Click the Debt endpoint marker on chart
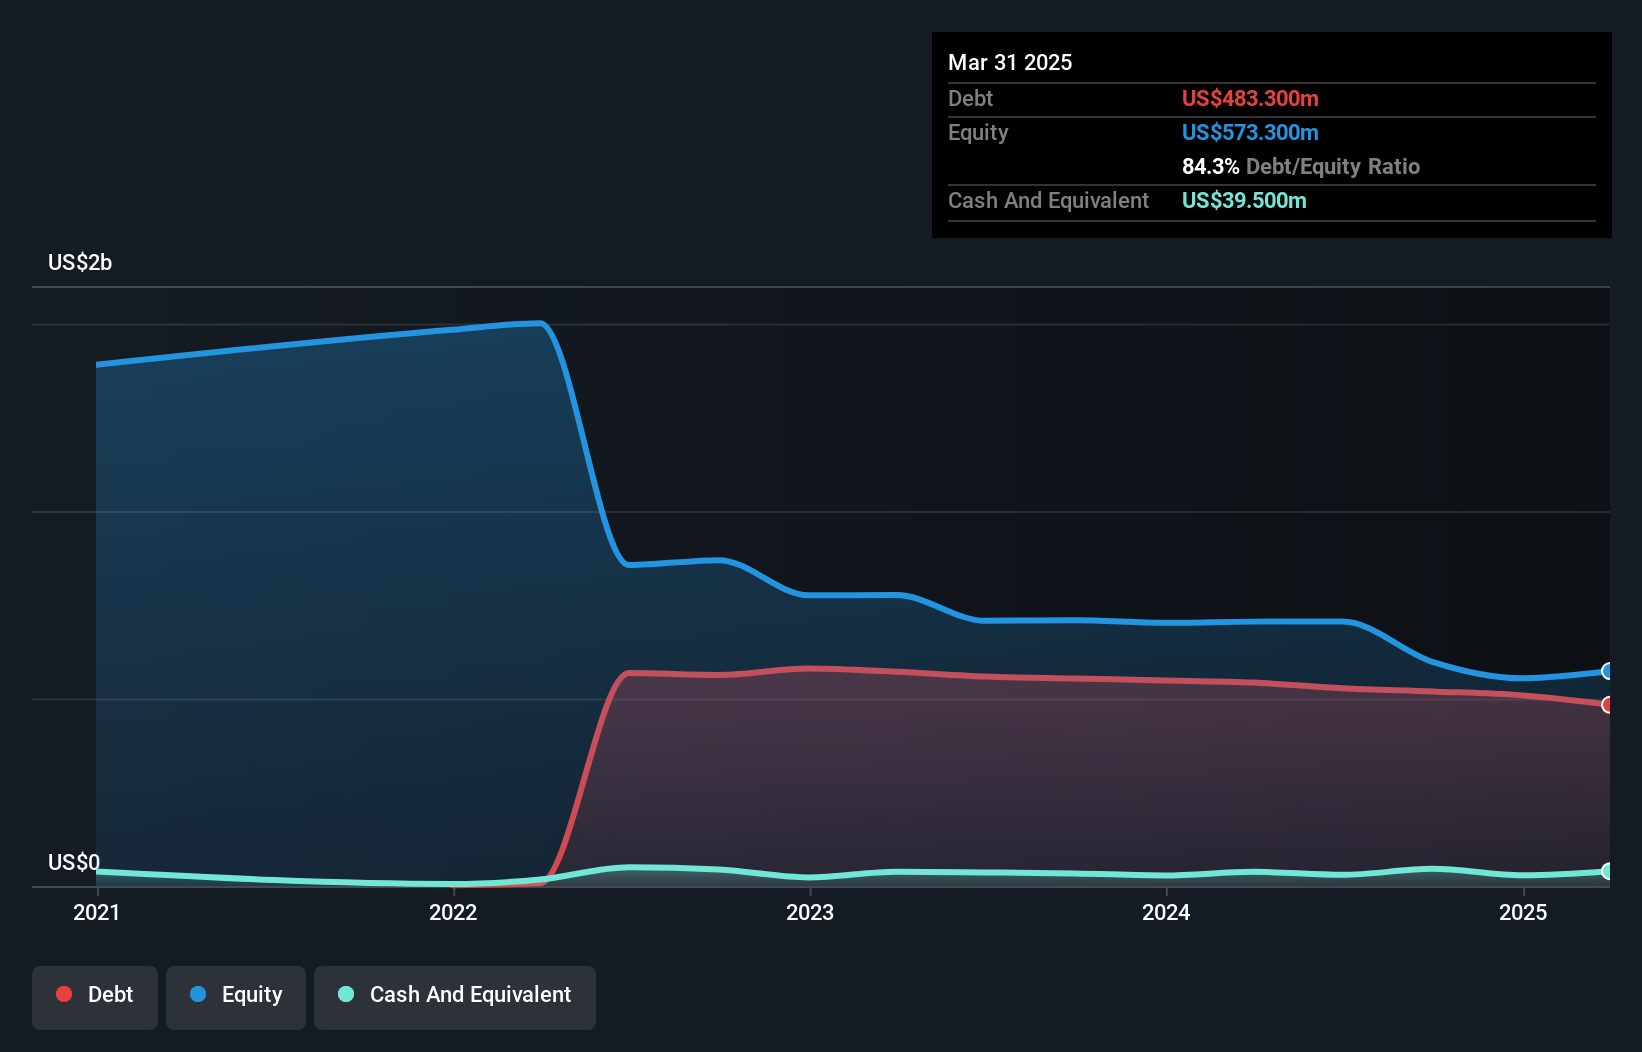 point(1607,705)
